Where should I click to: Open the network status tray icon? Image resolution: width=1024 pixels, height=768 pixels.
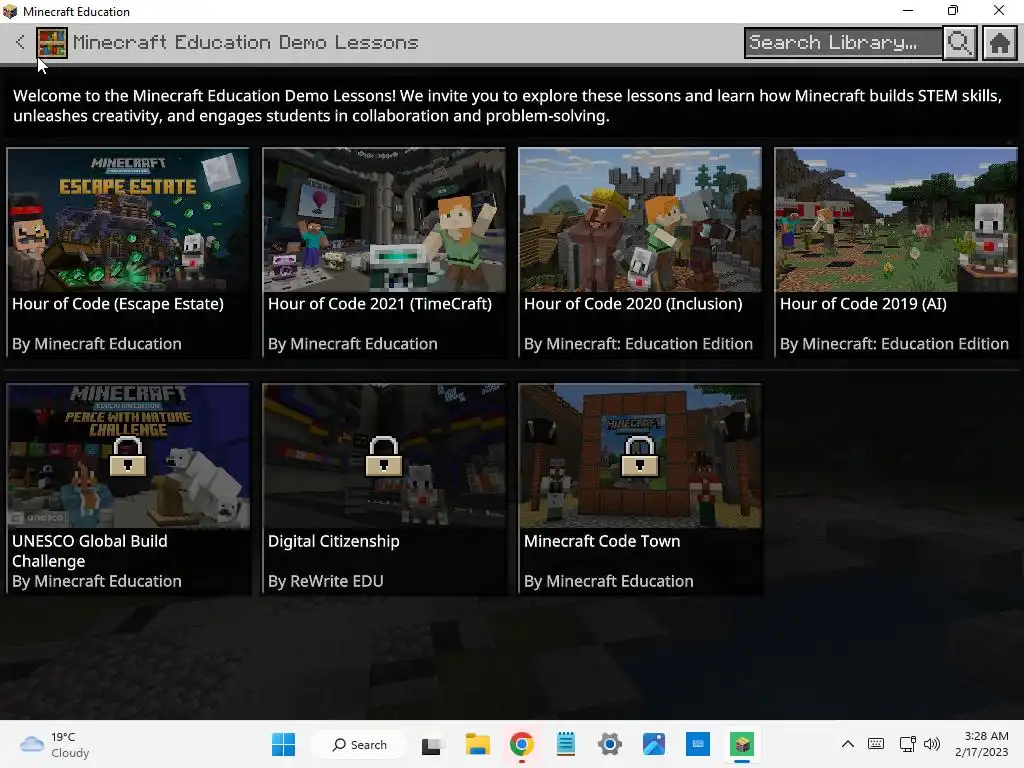tap(907, 744)
